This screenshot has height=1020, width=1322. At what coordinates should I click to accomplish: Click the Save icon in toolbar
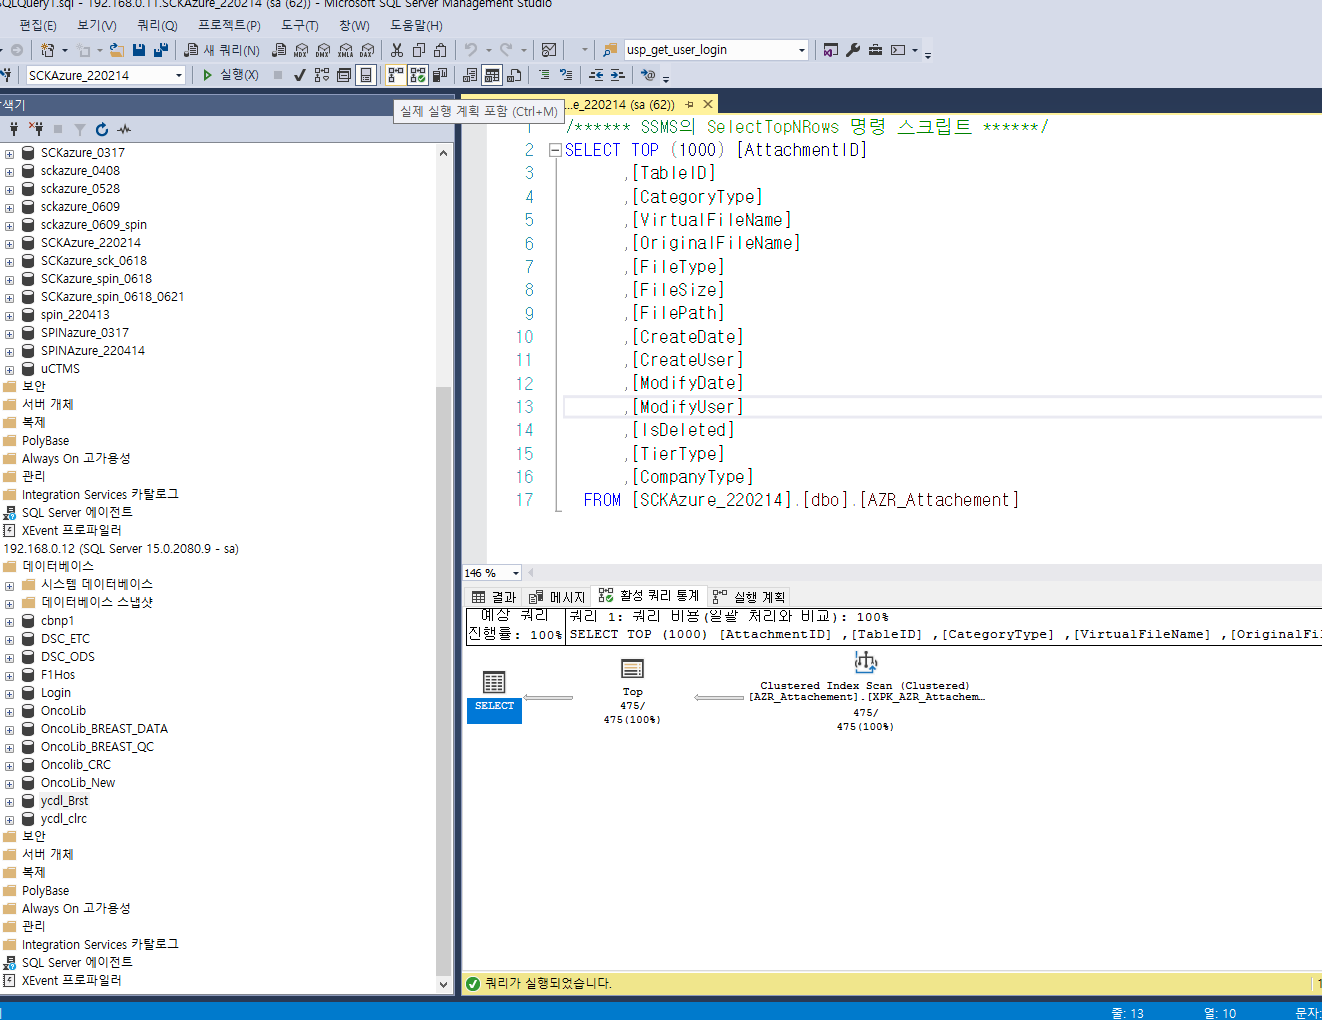(139, 50)
